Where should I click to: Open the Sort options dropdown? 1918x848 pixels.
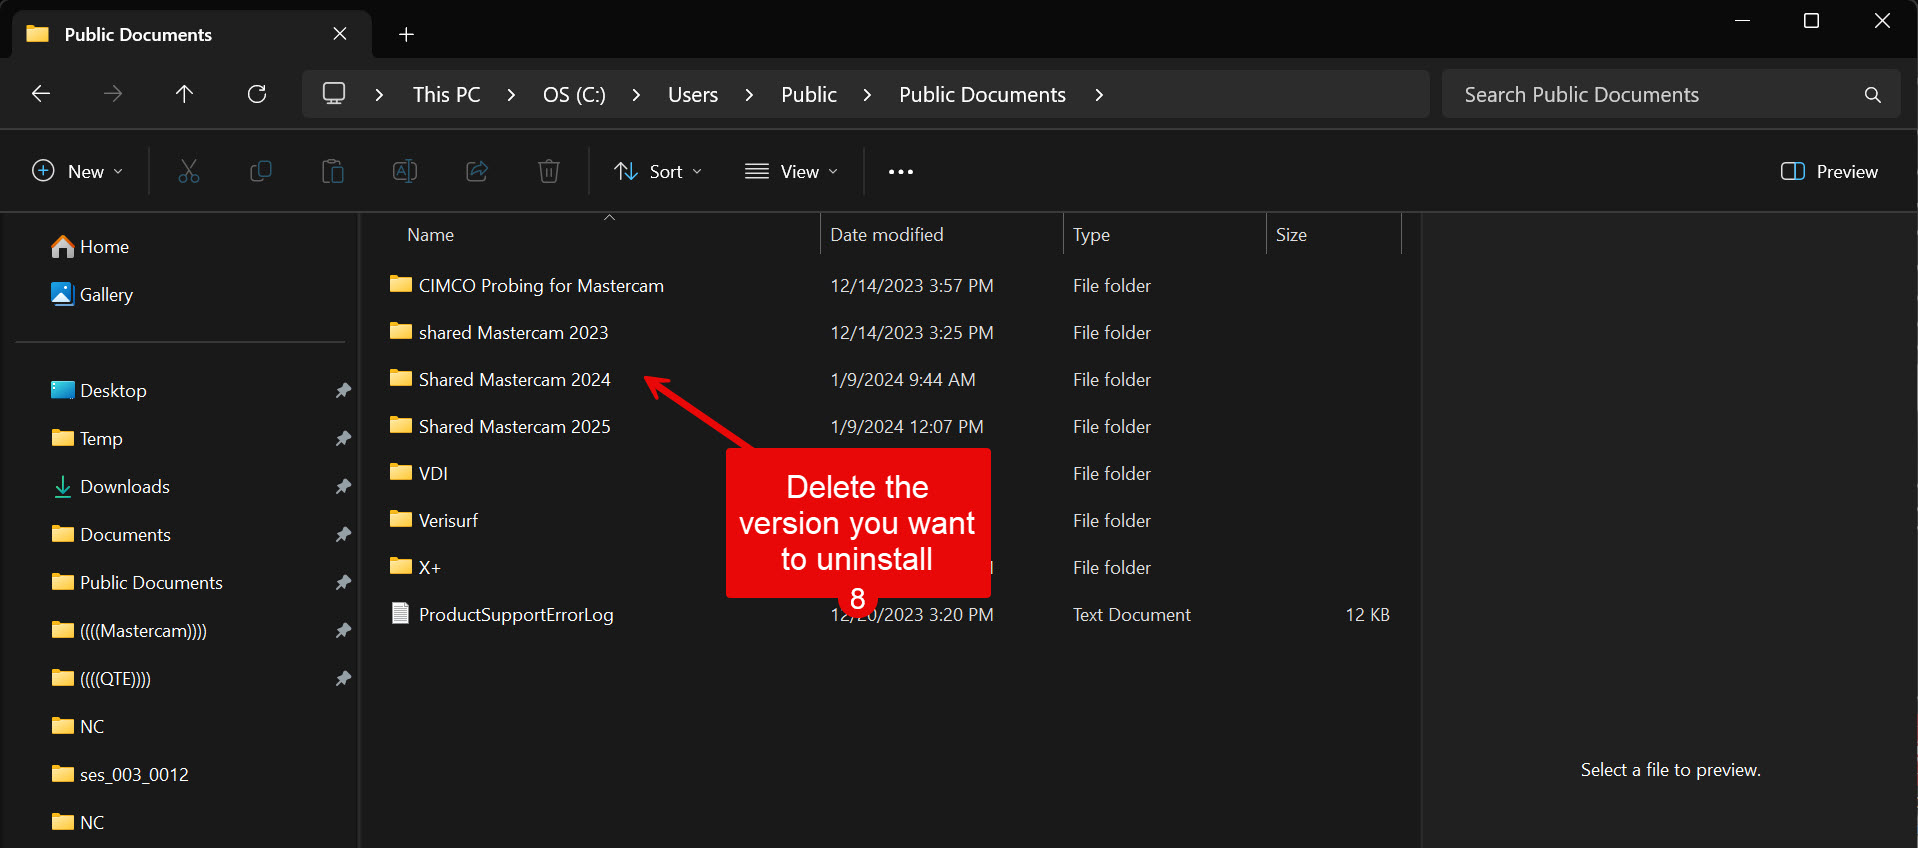658,171
